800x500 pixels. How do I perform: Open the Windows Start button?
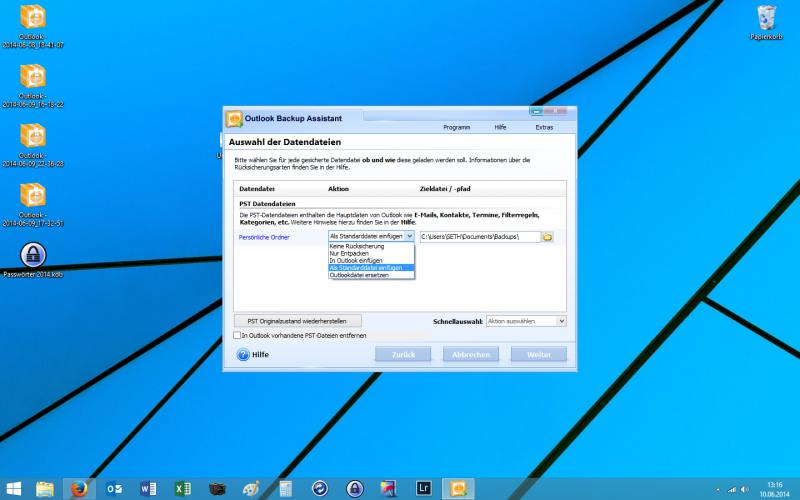14,489
